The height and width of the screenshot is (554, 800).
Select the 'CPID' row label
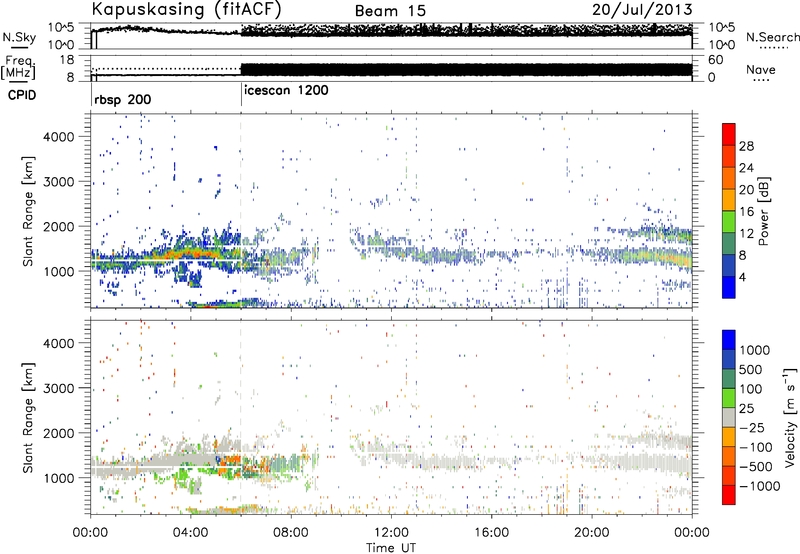[22, 95]
